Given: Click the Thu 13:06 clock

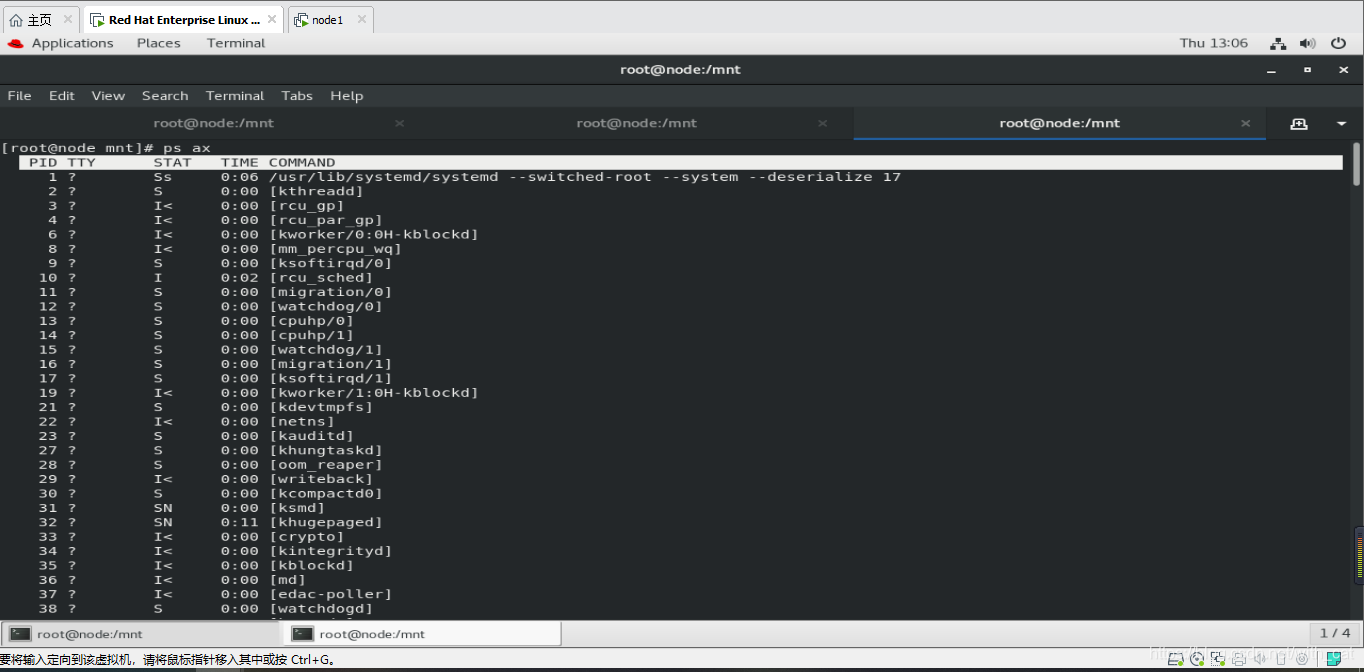Looking at the screenshot, I should pyautogui.click(x=1214, y=43).
